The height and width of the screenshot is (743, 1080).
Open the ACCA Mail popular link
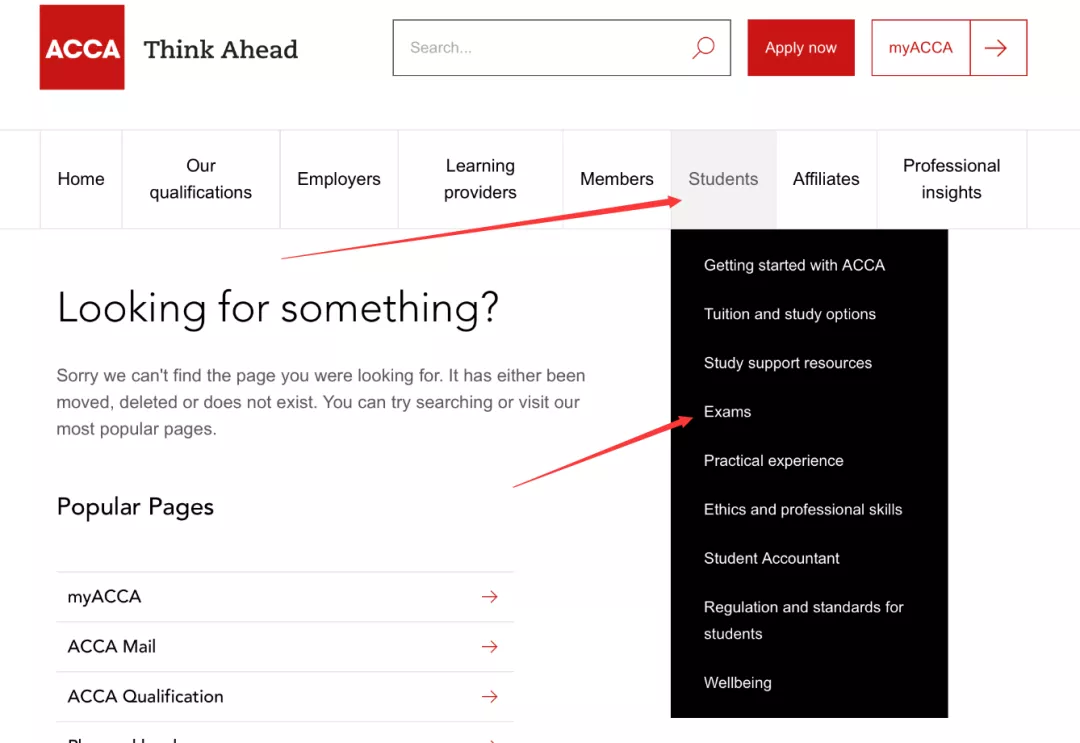285,647
